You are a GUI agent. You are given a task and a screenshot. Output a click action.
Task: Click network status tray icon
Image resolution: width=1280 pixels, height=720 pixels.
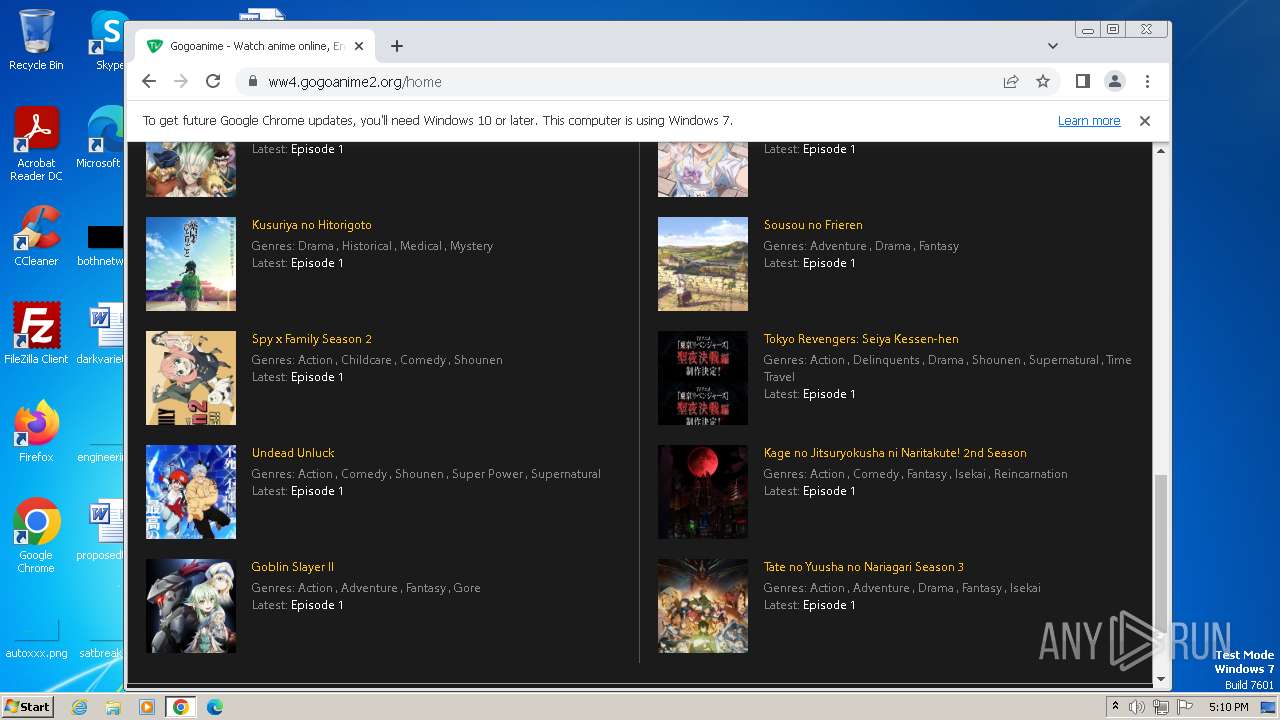1161,707
